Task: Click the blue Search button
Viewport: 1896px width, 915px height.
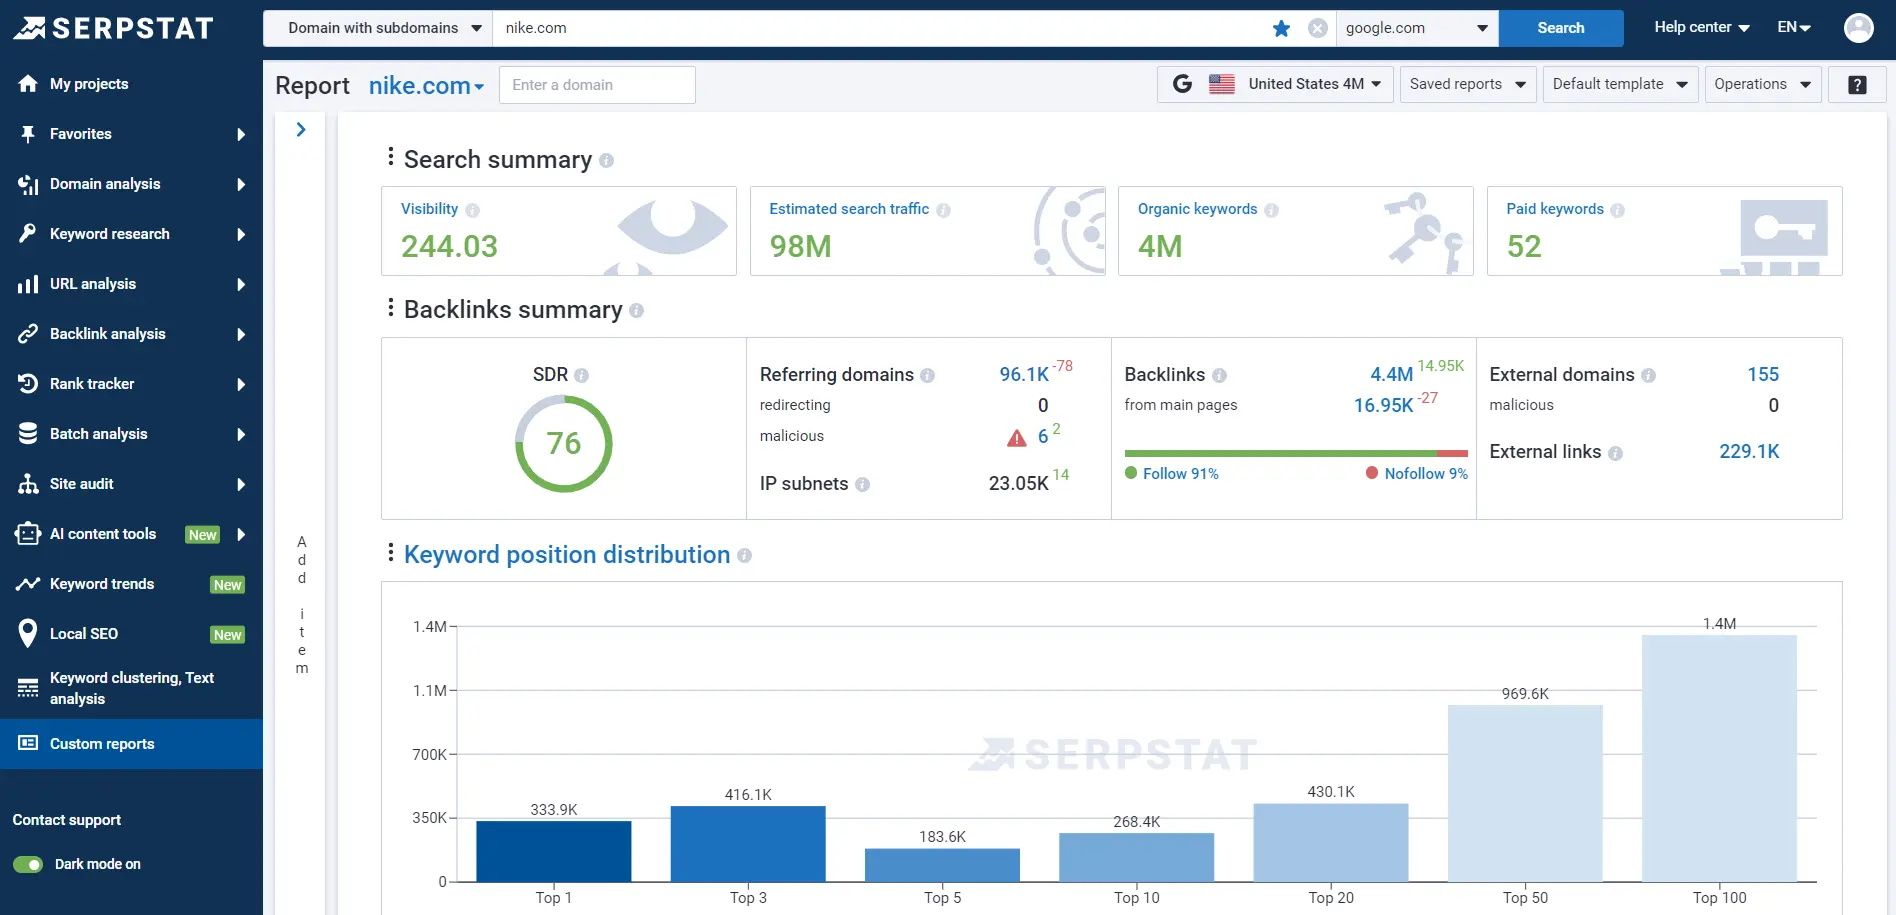Action: [1560, 28]
